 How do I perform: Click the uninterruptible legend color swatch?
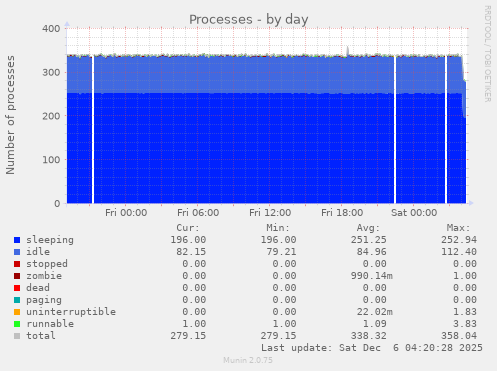(x=17, y=312)
